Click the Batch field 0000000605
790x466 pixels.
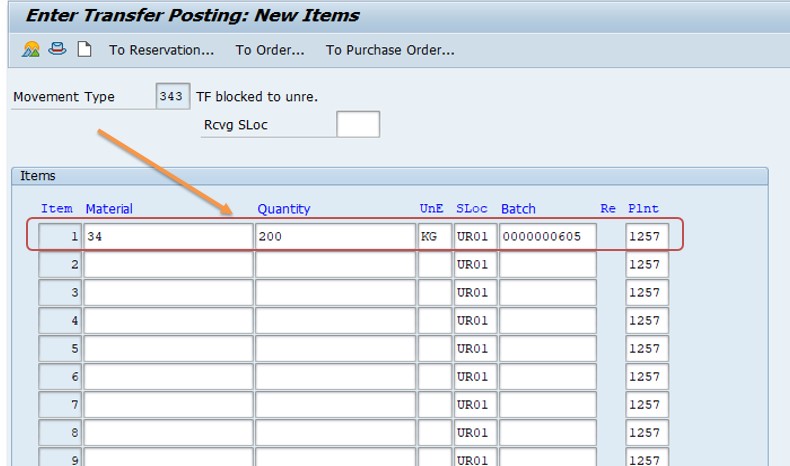point(547,237)
